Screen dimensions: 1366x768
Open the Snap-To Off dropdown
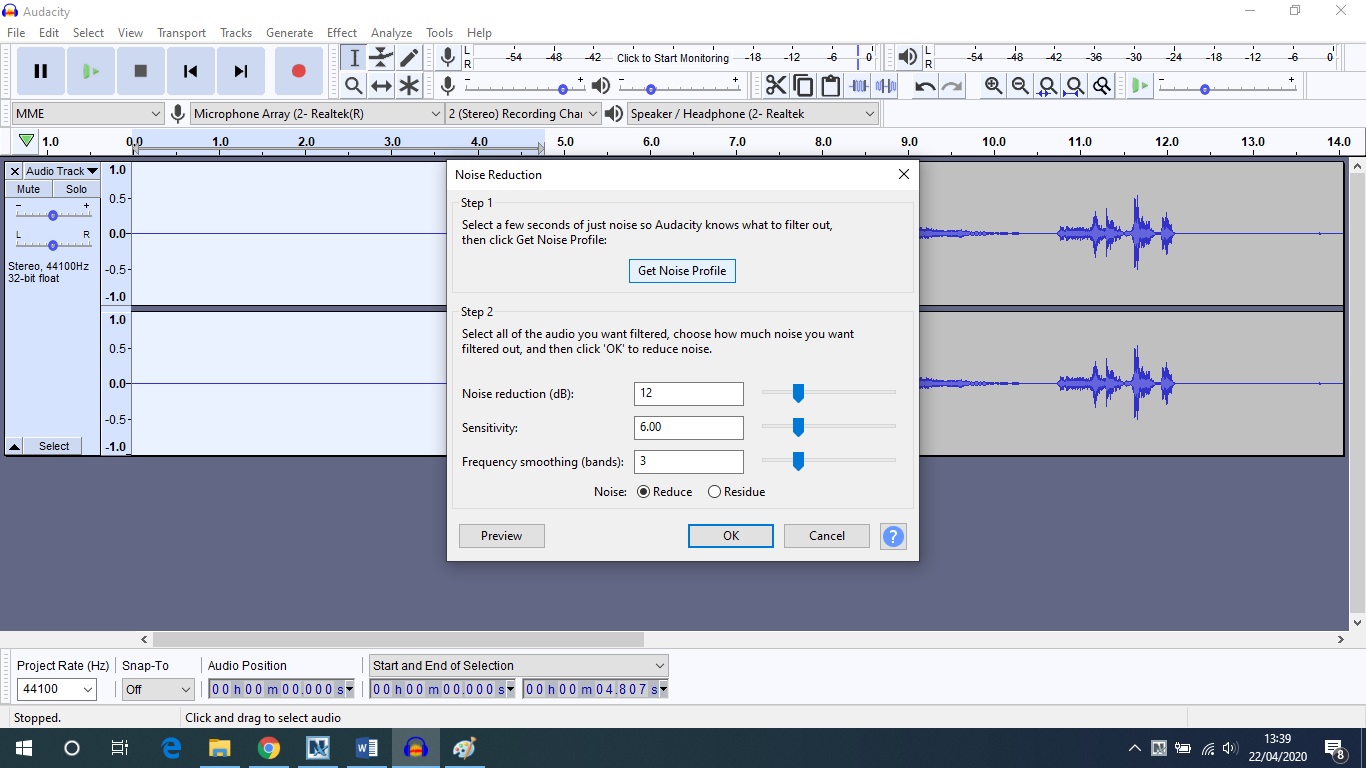[157, 689]
